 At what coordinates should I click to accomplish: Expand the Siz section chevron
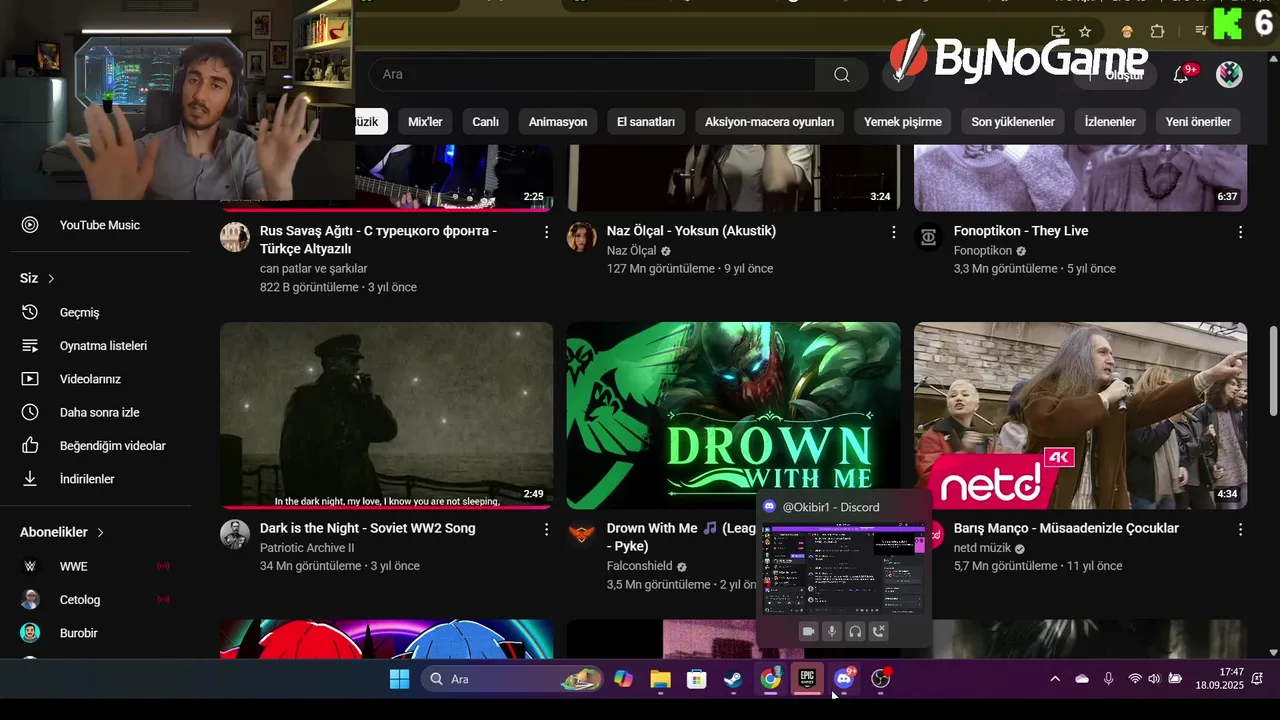coord(51,278)
